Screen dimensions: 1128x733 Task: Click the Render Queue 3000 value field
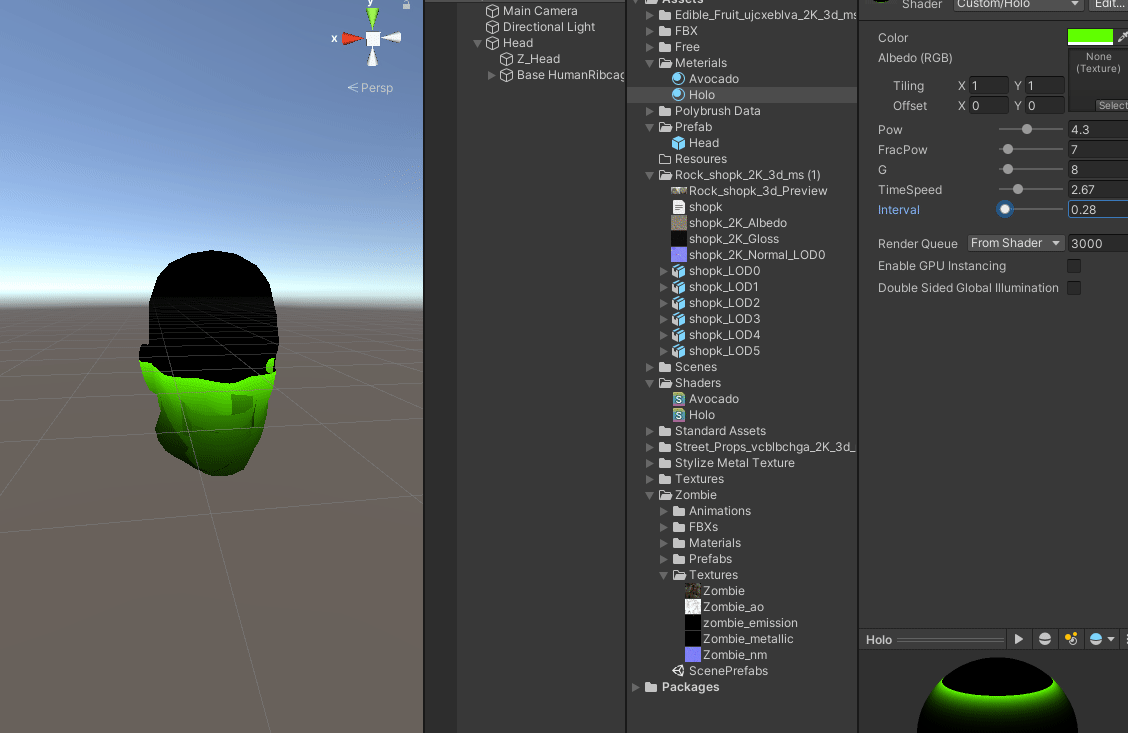click(x=1098, y=243)
